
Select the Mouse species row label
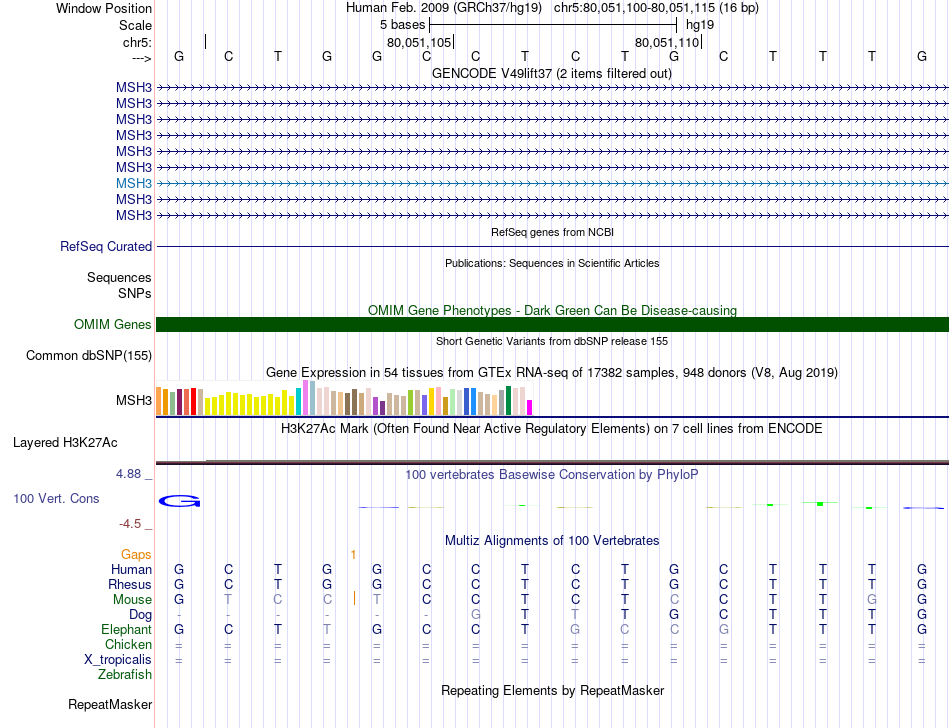[132, 600]
